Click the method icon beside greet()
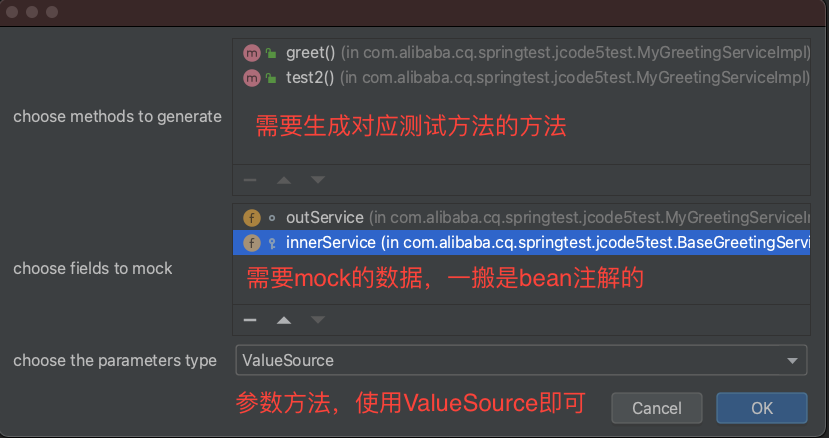 (251, 52)
